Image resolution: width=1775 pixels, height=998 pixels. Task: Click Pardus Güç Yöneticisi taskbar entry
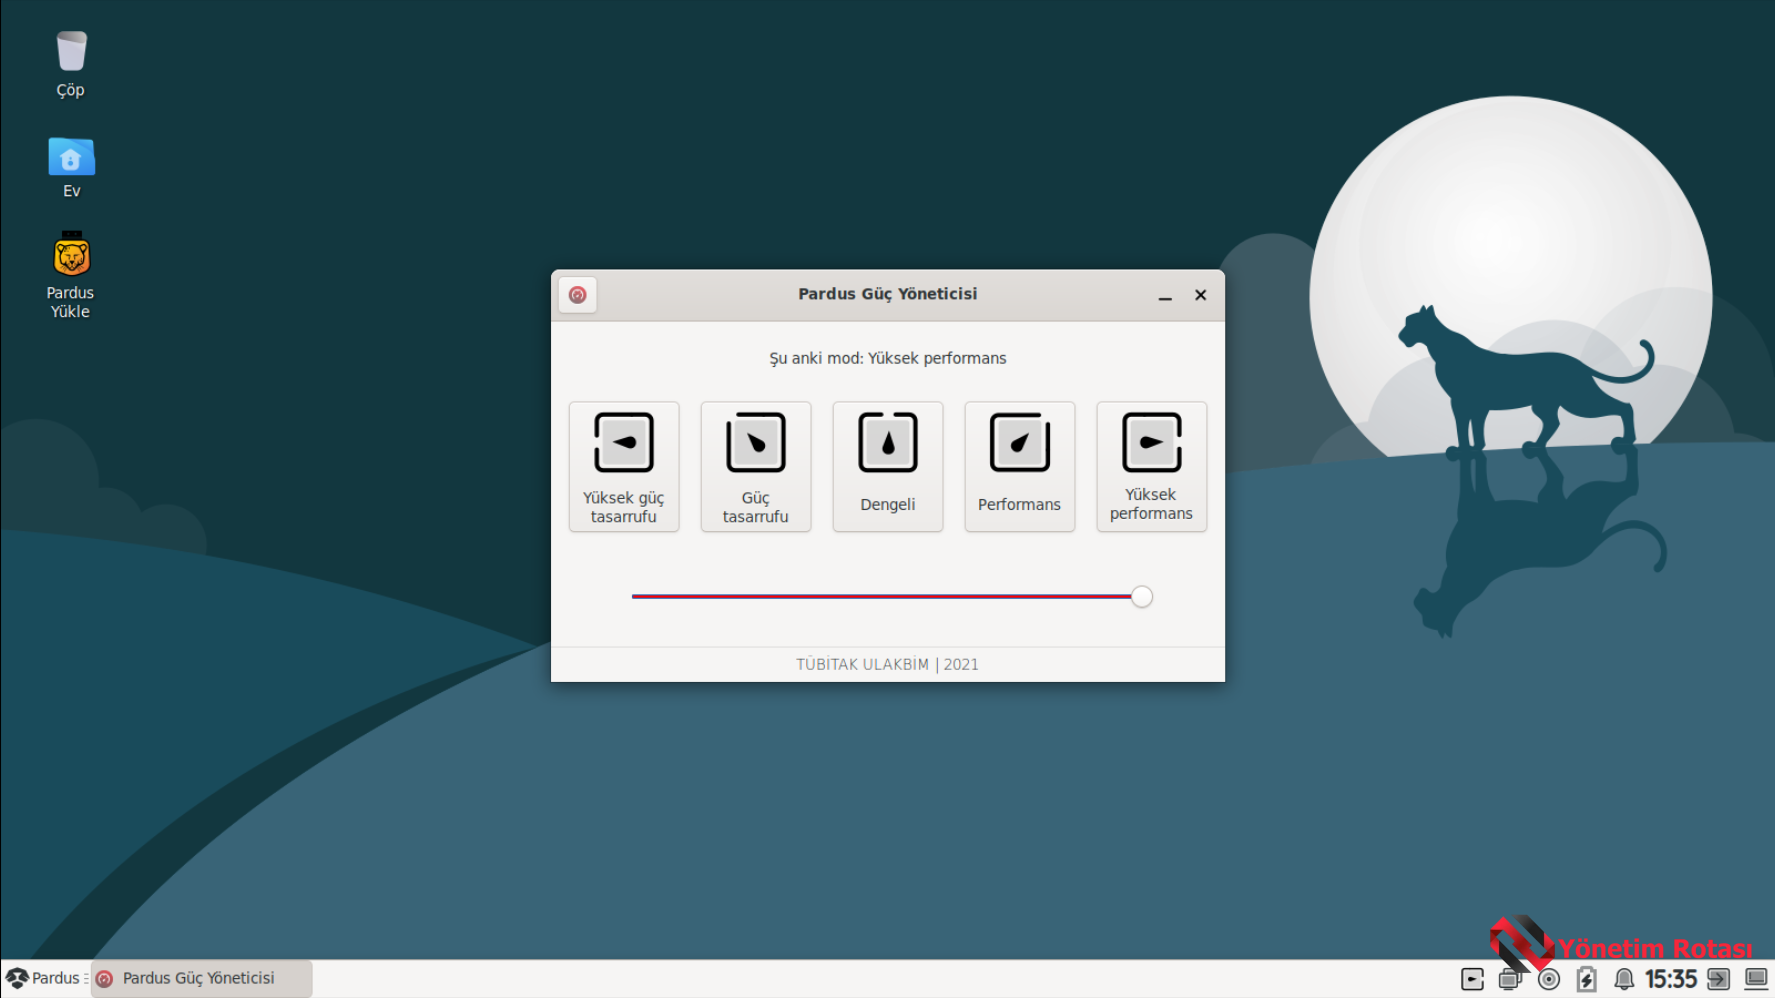coord(200,978)
